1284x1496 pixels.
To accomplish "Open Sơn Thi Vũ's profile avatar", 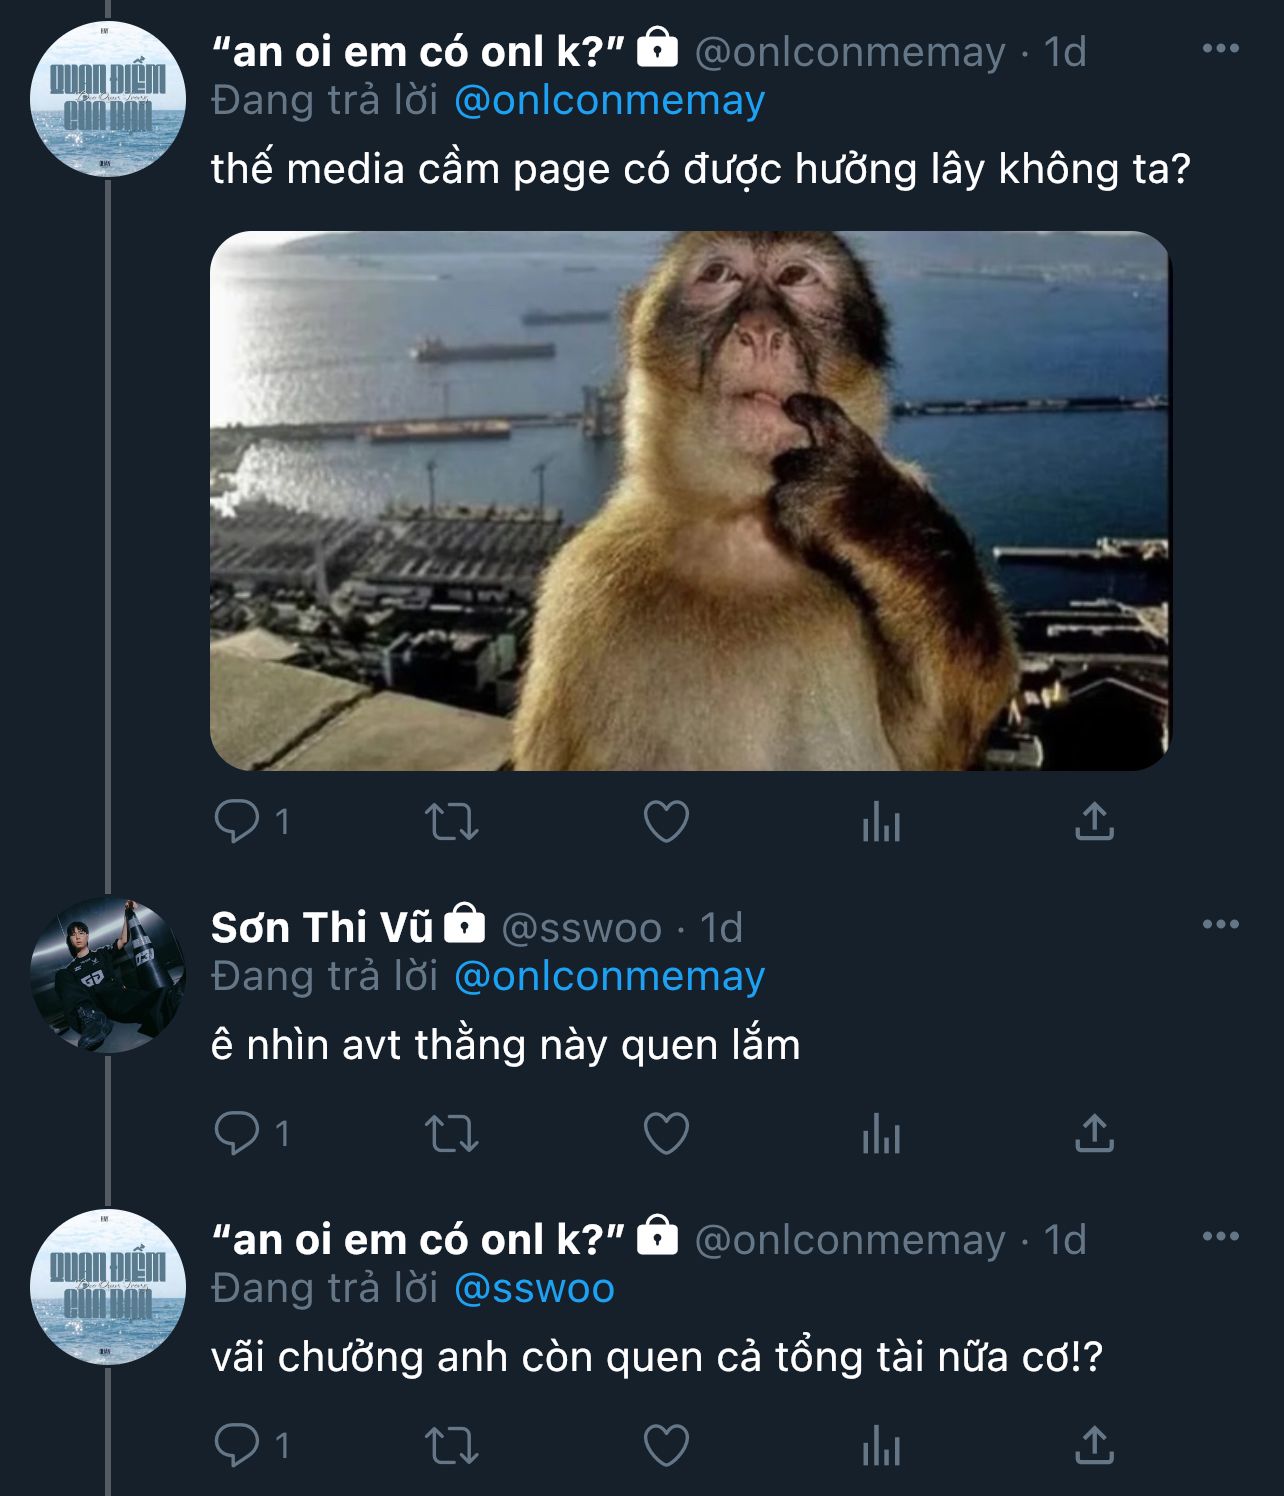I will coord(107,975).
